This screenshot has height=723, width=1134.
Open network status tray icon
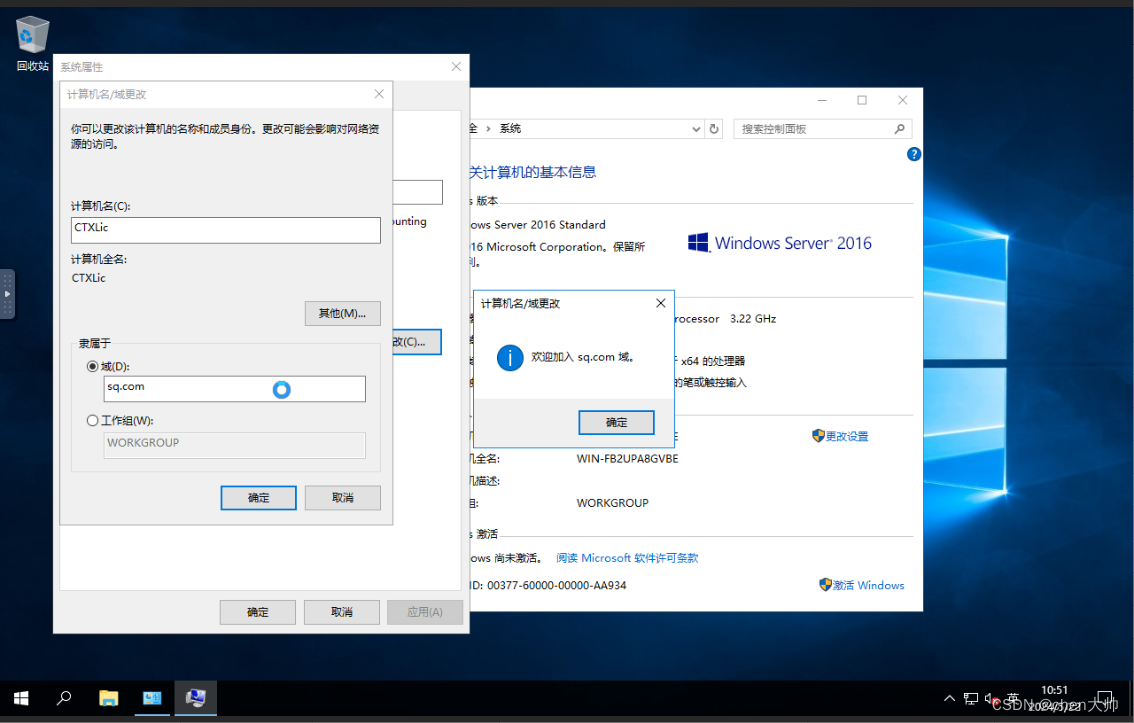click(971, 698)
